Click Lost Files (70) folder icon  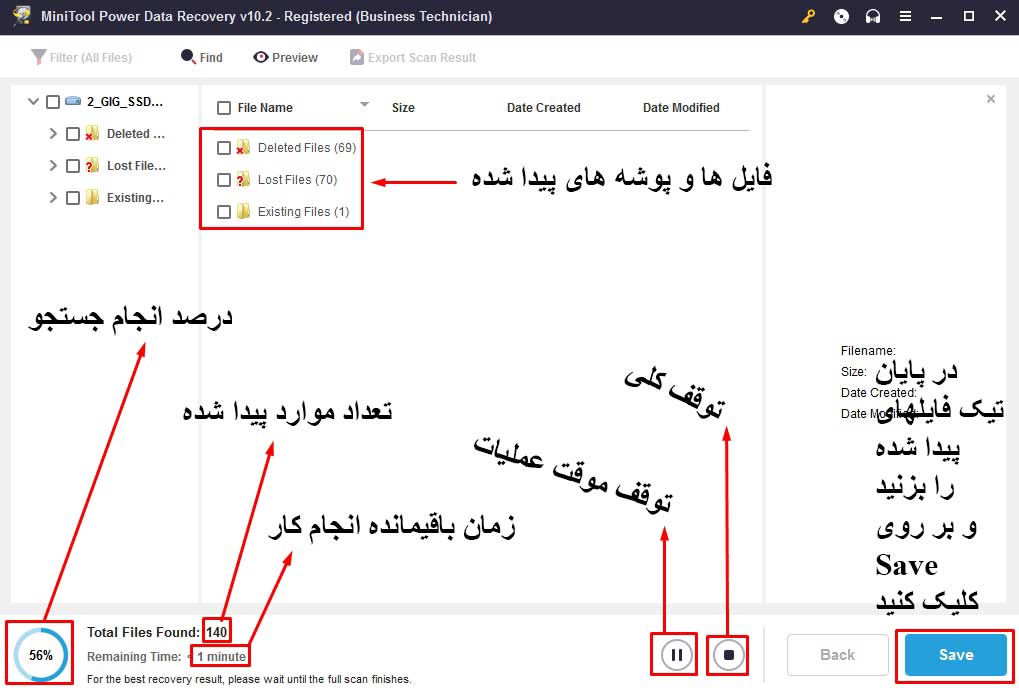pos(243,179)
